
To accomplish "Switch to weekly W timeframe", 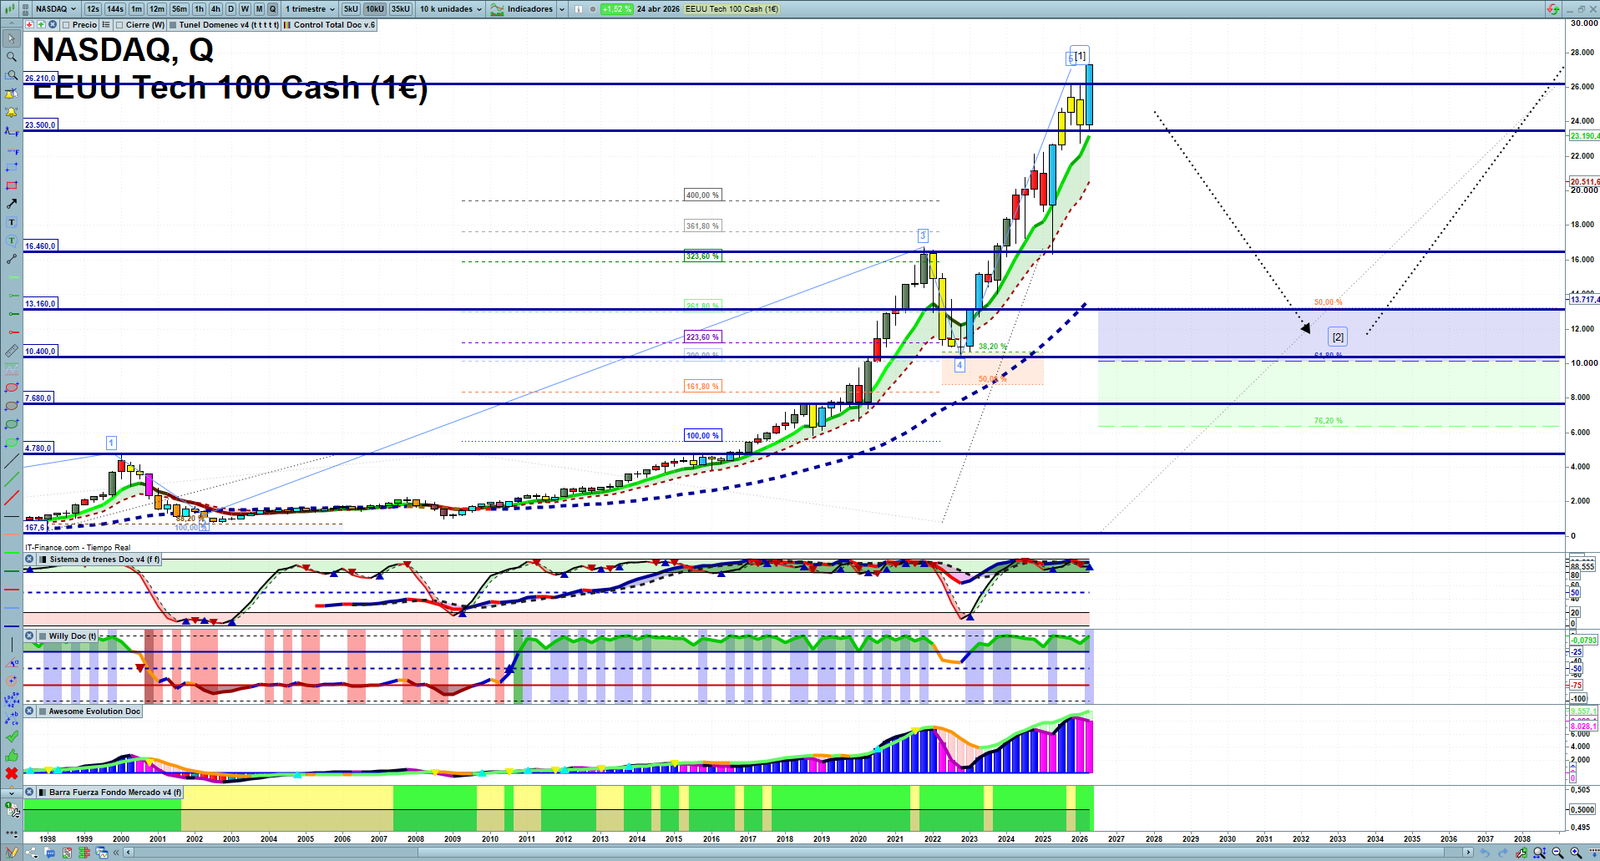I will pyautogui.click(x=245, y=9).
